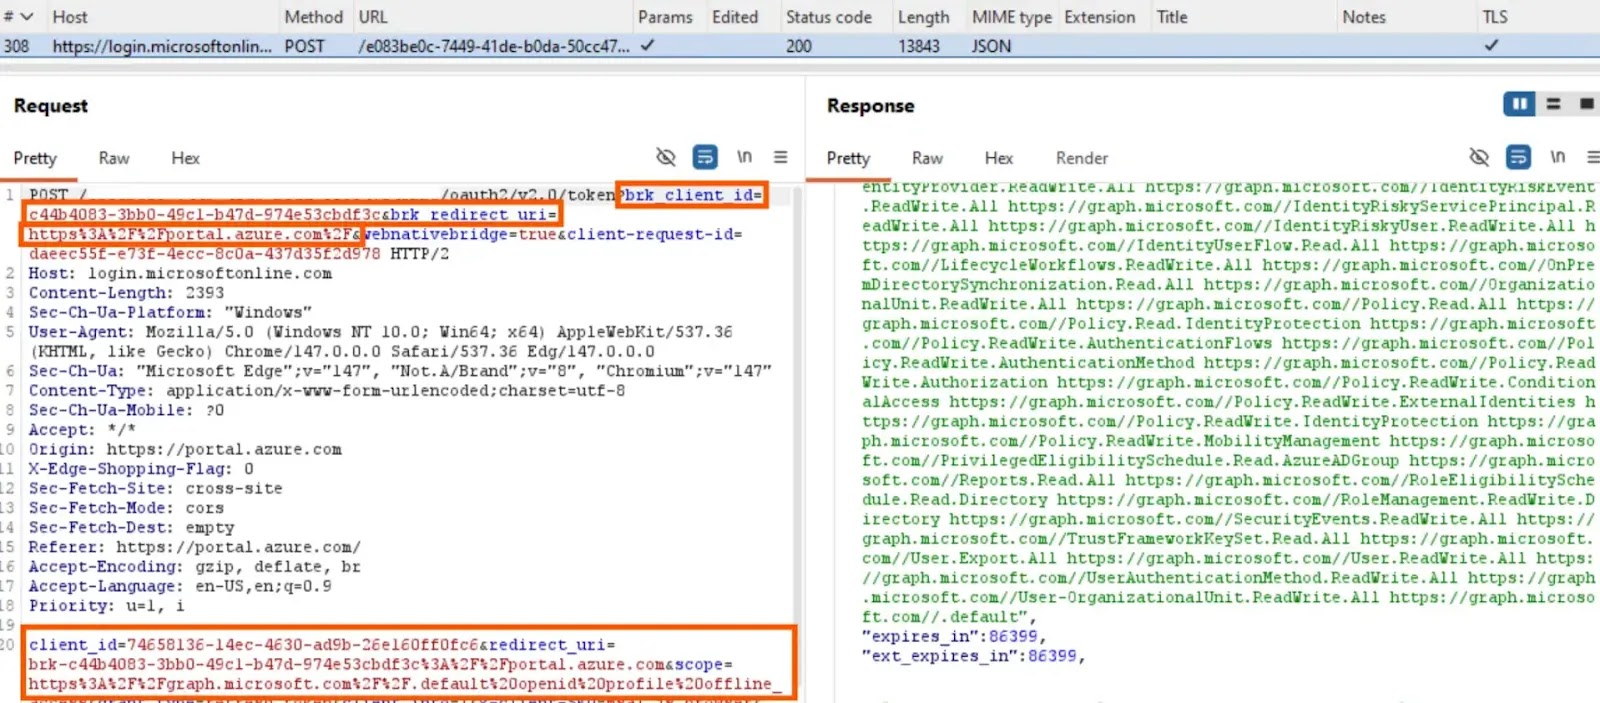Sort history by Edited column

coord(735,17)
